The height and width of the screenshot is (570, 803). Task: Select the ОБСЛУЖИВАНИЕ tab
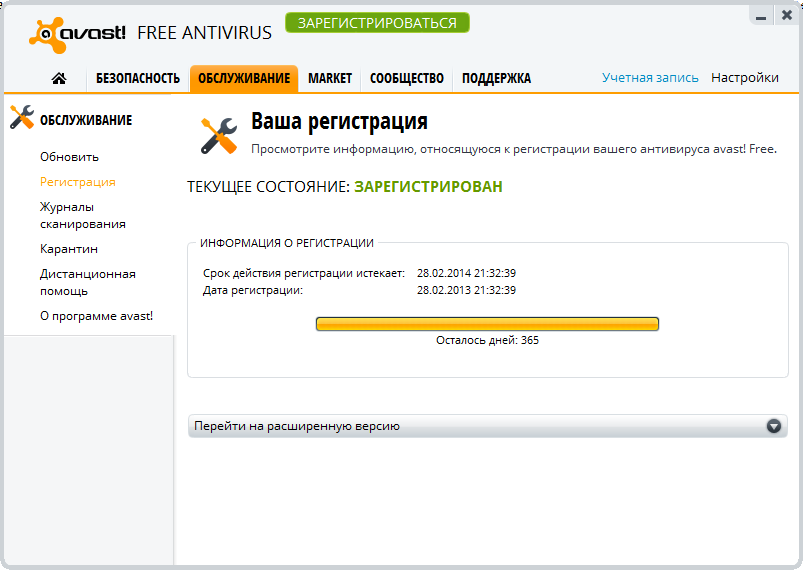point(244,78)
